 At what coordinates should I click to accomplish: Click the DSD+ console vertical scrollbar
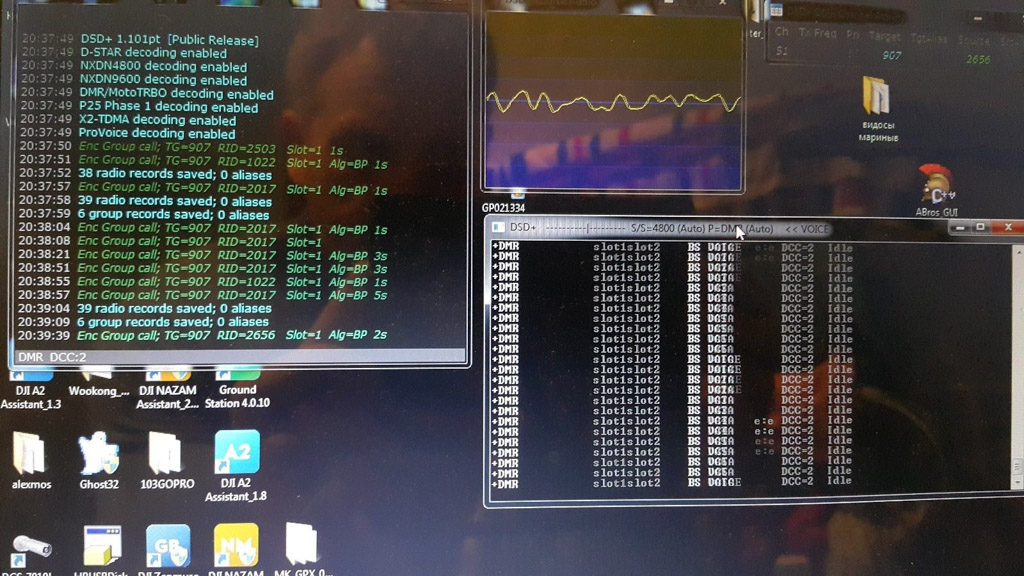1017,366
